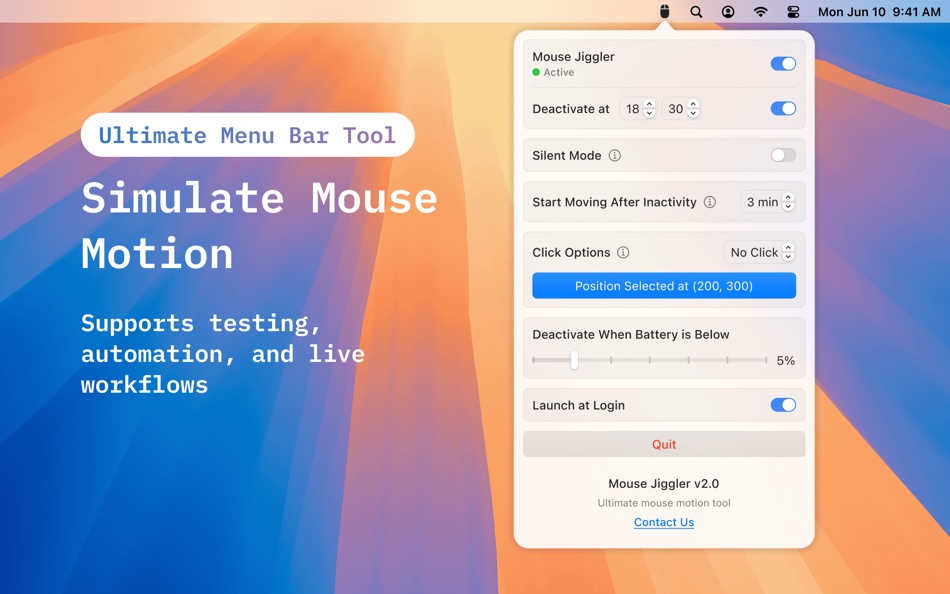Click the Deactivate When Battery is Below label
The image size is (950, 594).
631,335
